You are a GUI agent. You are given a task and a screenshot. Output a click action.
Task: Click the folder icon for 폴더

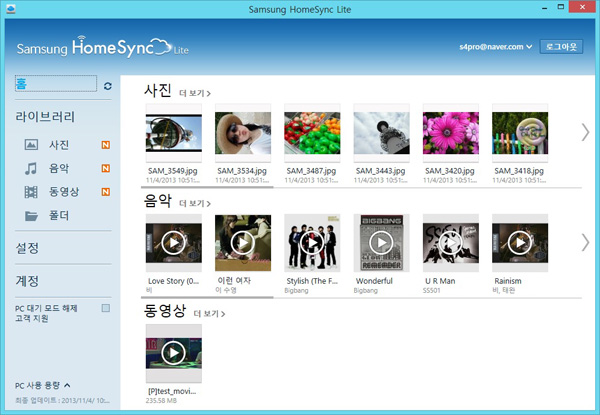tap(32, 216)
